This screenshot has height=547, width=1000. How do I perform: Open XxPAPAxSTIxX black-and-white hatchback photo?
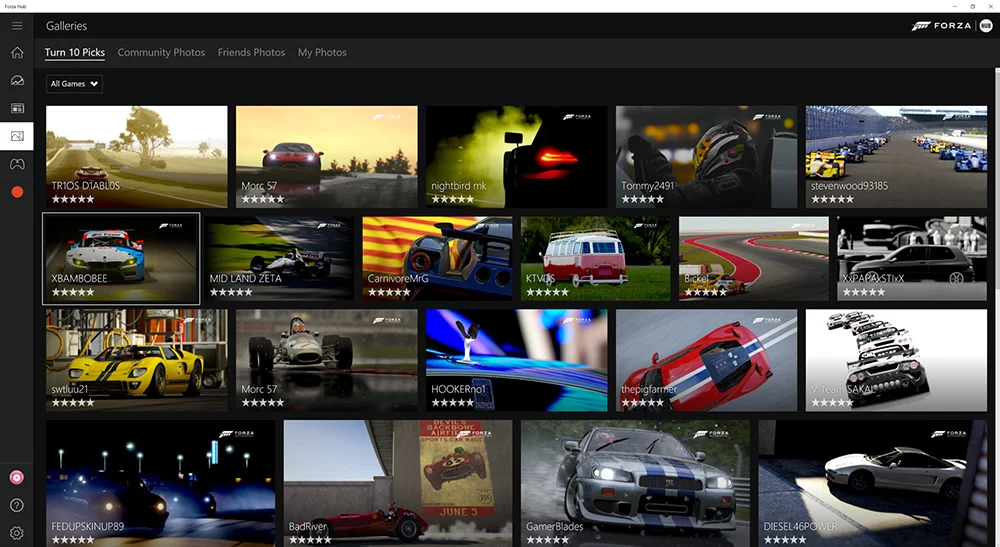click(912, 259)
